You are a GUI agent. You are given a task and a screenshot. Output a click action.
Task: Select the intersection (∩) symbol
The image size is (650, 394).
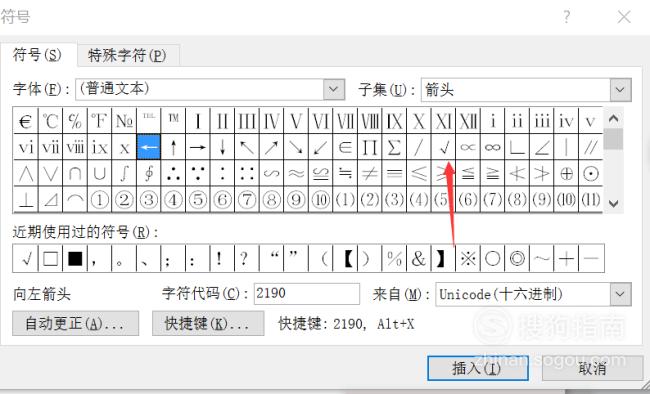click(75, 173)
